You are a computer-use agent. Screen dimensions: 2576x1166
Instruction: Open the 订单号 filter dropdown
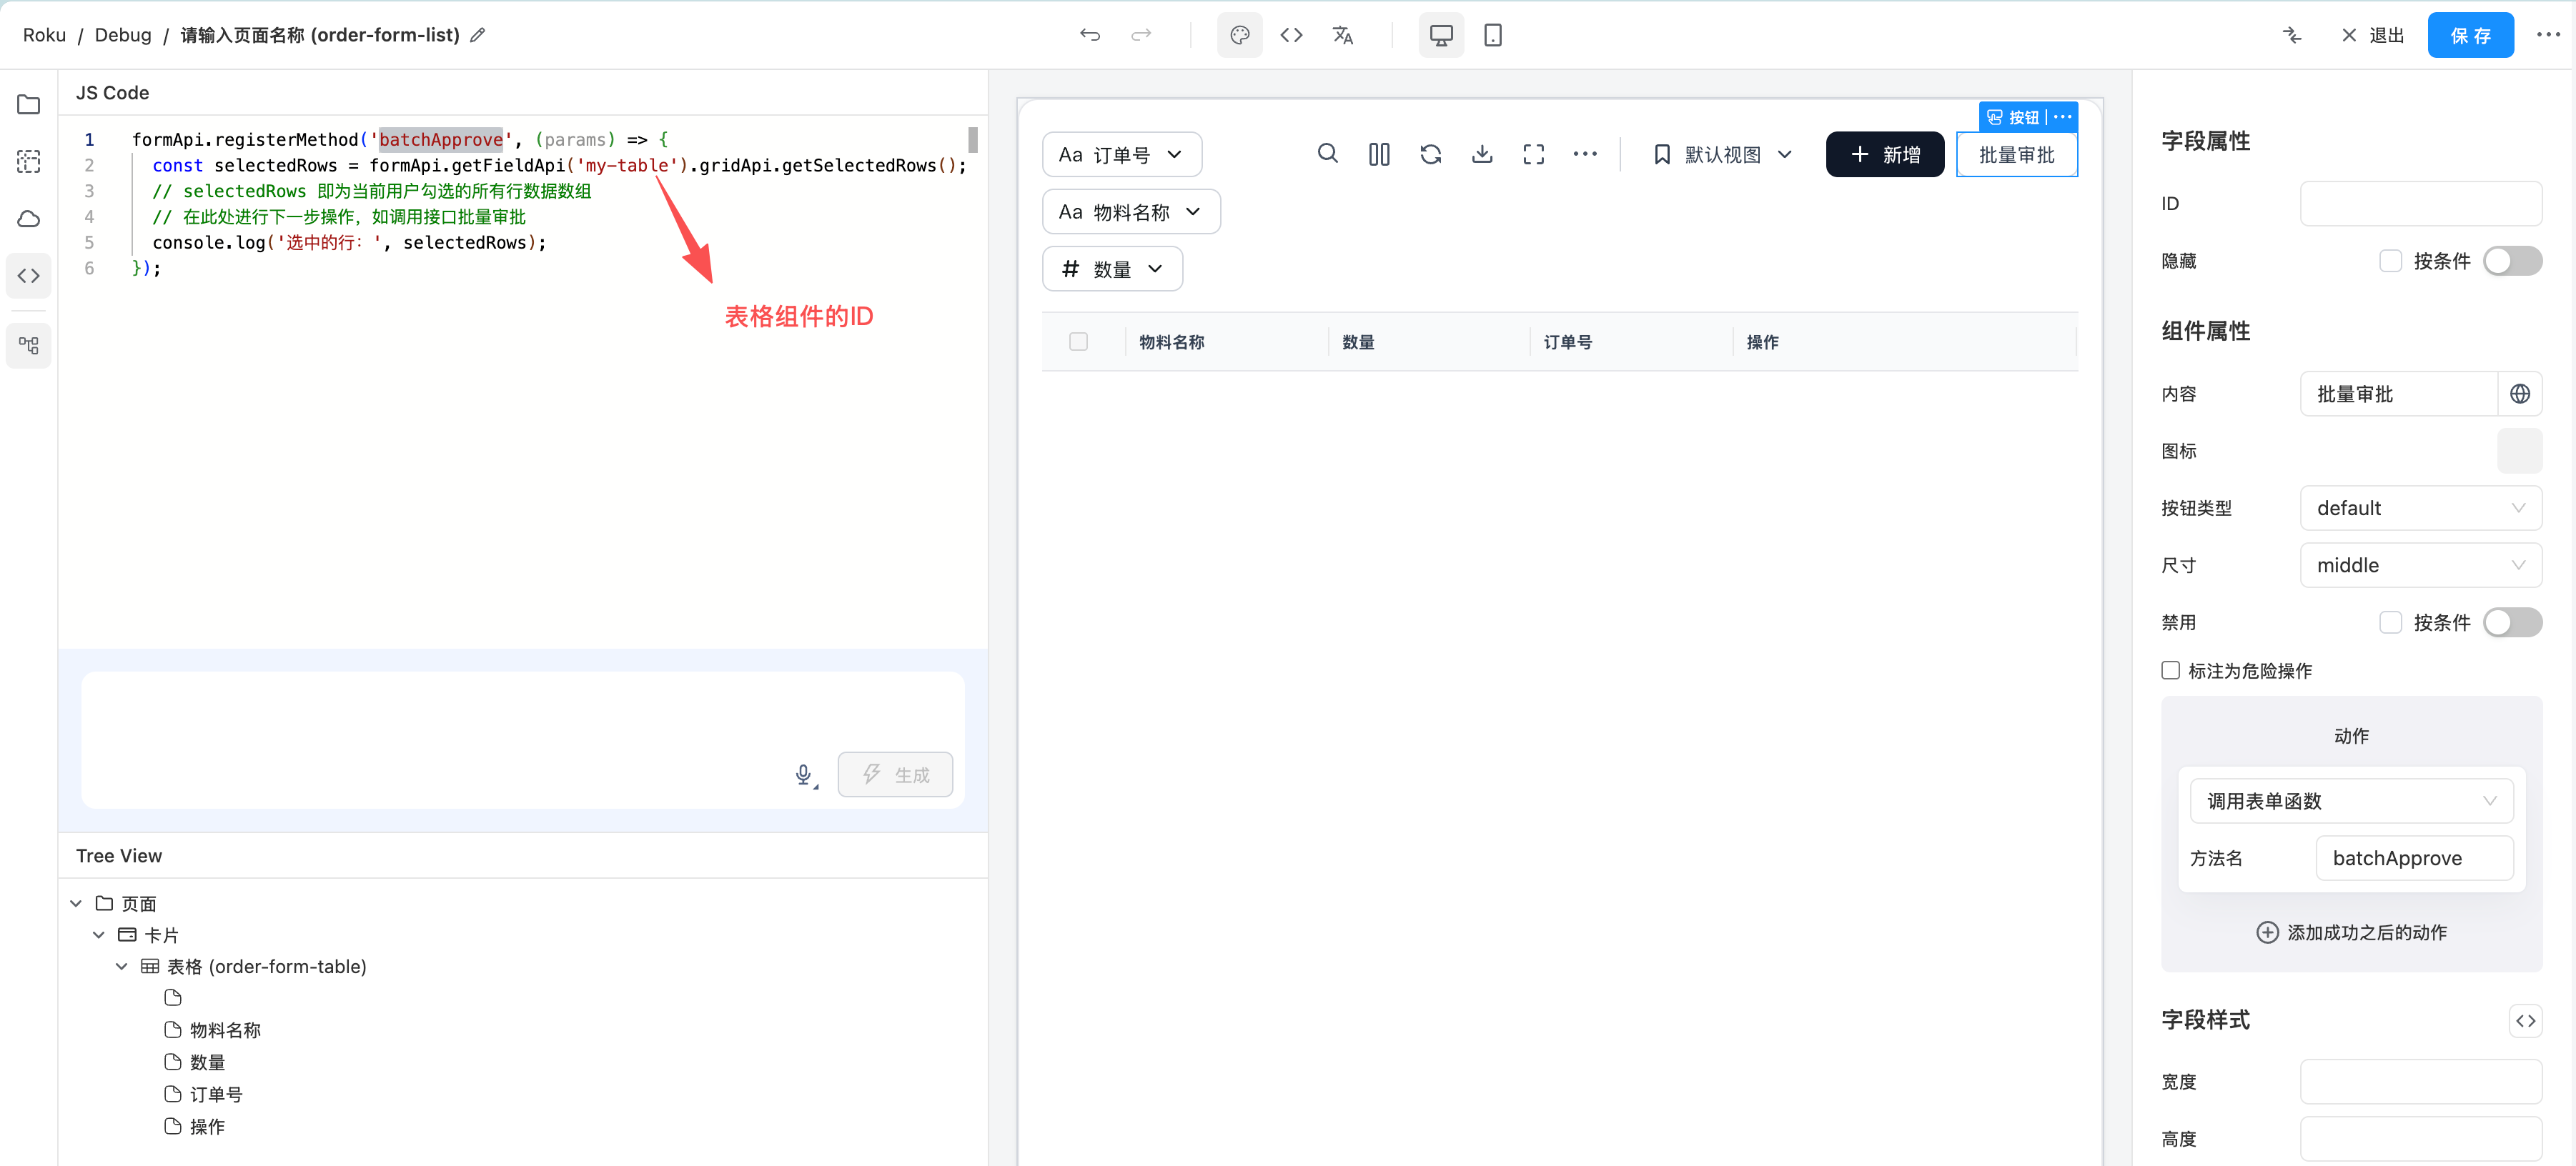[x=1122, y=154]
